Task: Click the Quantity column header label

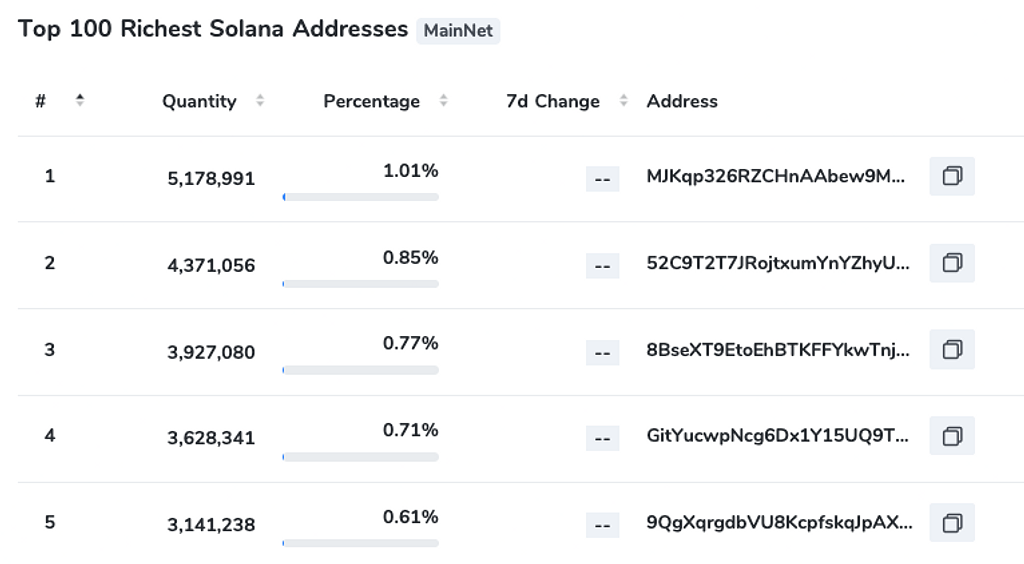Action: (199, 101)
